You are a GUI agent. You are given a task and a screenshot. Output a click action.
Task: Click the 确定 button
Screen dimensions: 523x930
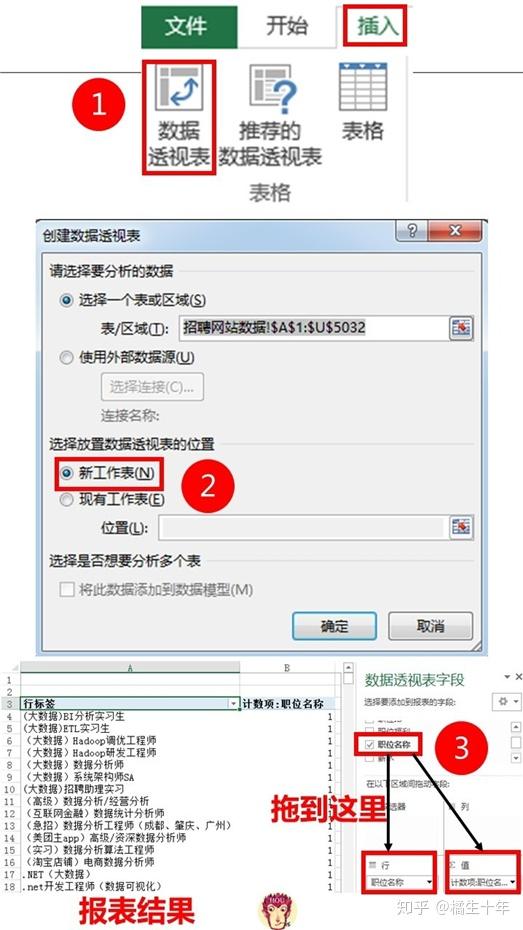[x=334, y=626]
